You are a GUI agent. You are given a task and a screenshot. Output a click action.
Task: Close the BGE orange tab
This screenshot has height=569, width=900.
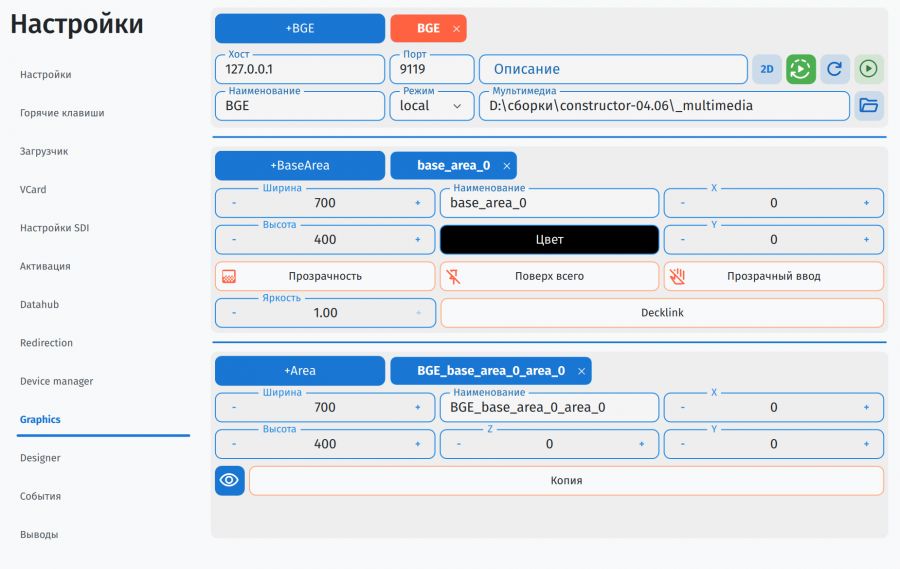456,29
